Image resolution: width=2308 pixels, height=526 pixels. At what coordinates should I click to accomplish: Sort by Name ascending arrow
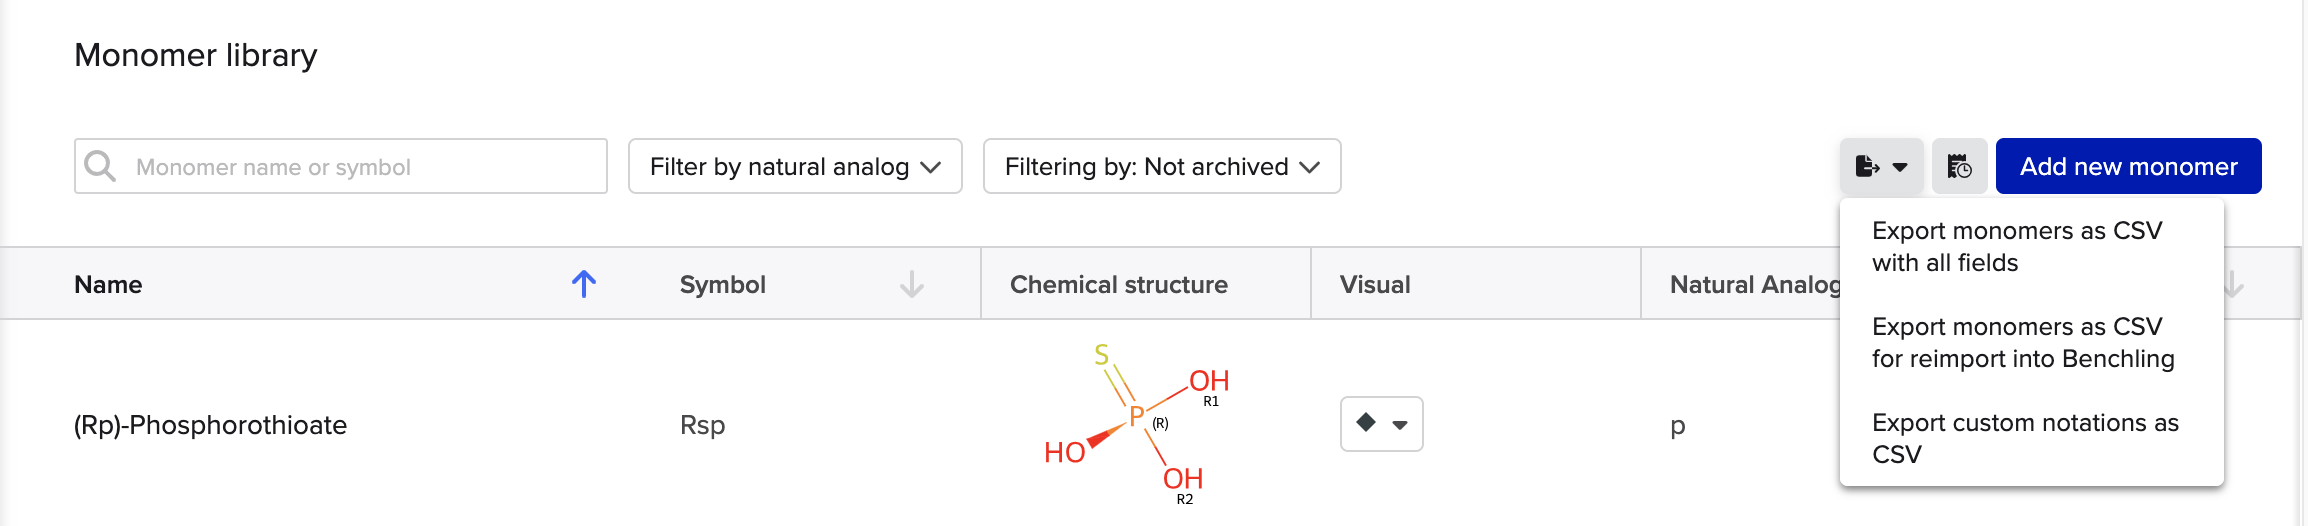(x=584, y=284)
